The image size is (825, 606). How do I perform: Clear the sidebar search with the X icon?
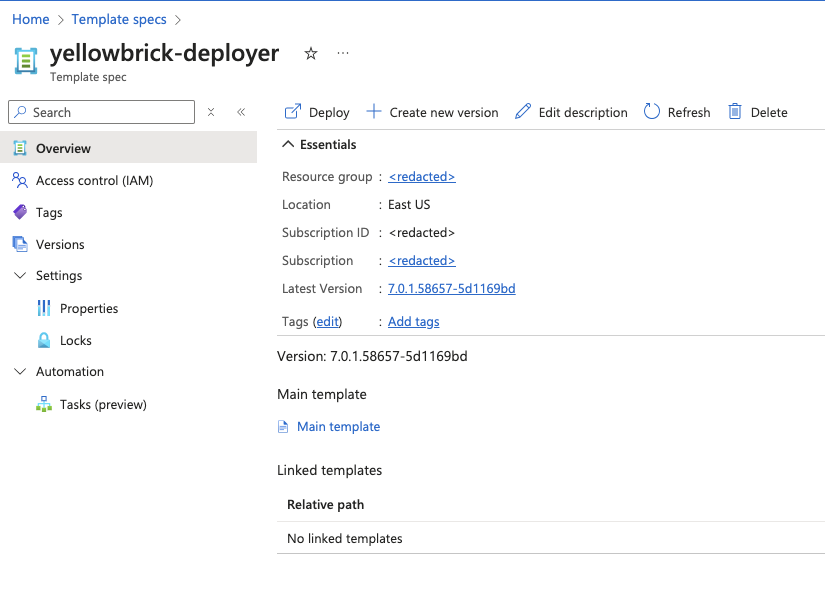click(211, 112)
